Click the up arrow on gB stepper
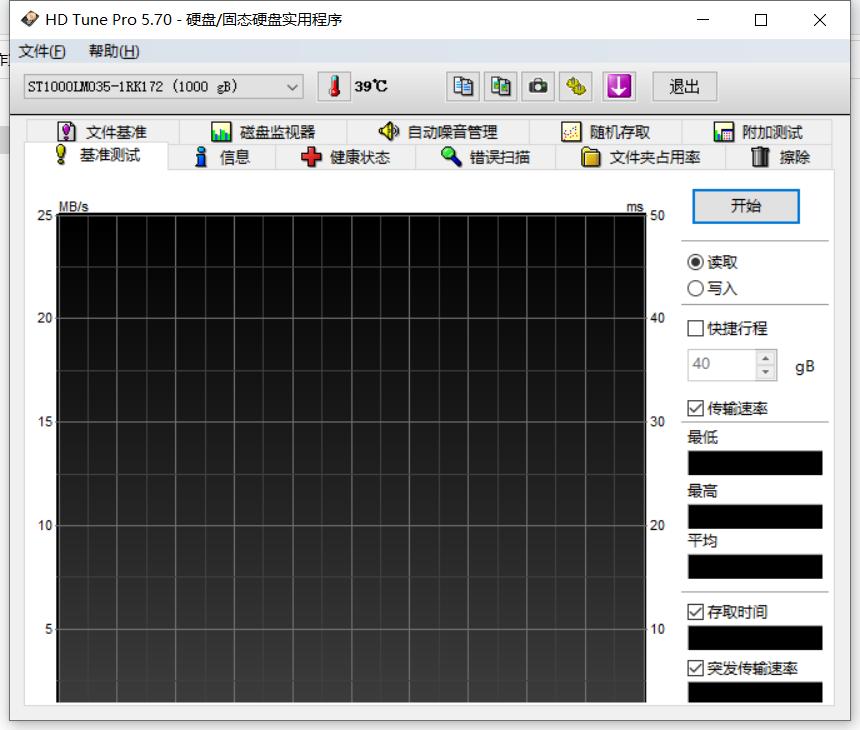860x730 pixels. click(x=764, y=358)
